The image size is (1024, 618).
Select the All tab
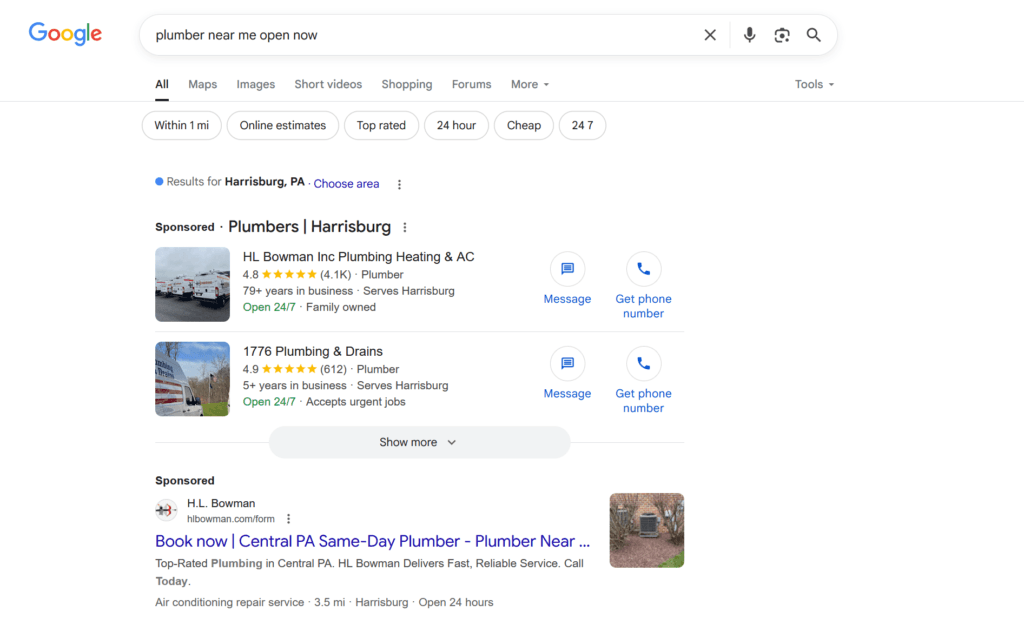point(162,84)
